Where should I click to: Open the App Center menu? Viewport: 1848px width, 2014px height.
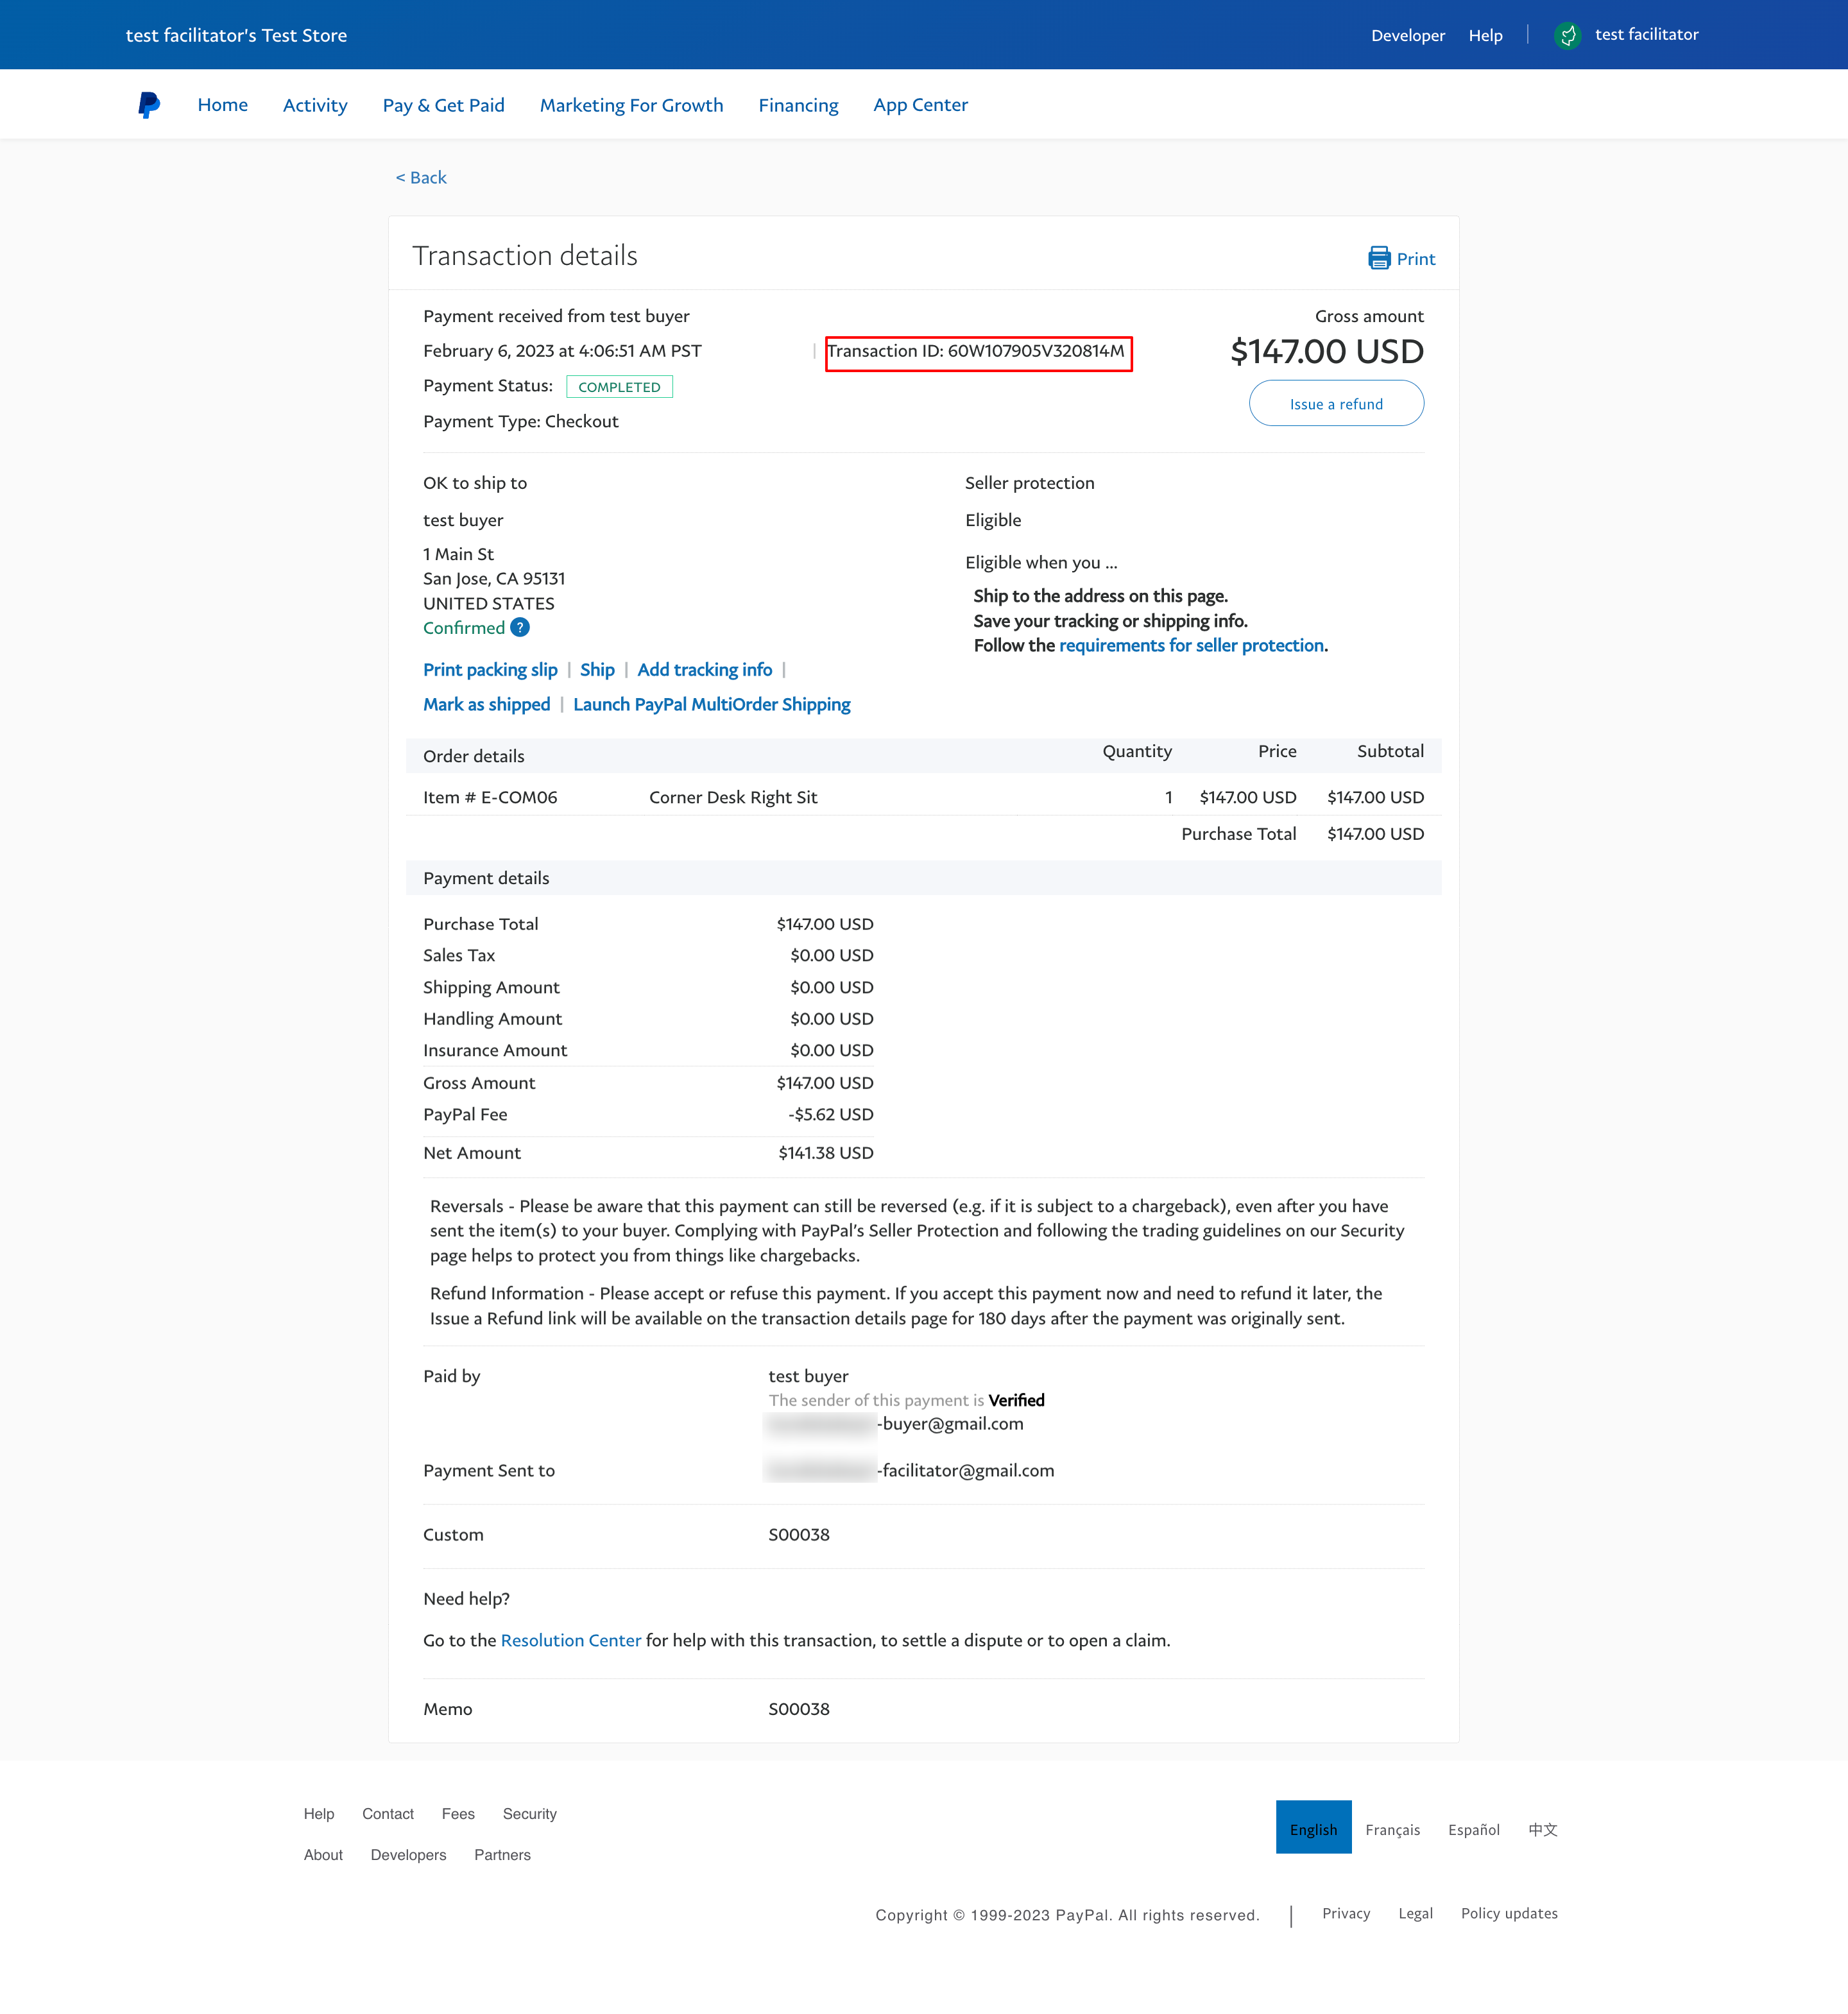tap(920, 105)
